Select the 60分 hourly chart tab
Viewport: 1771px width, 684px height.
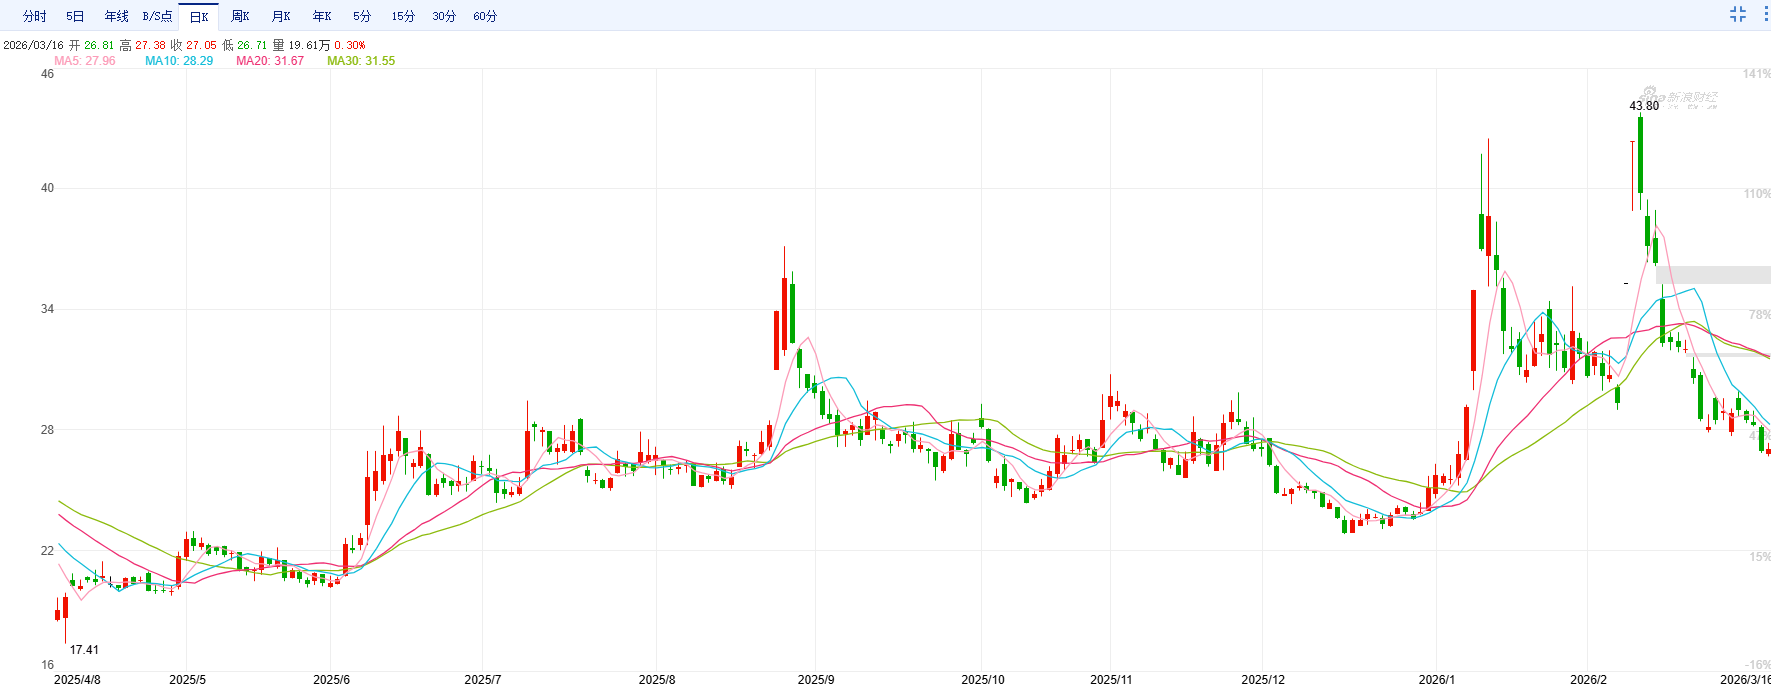click(x=485, y=16)
